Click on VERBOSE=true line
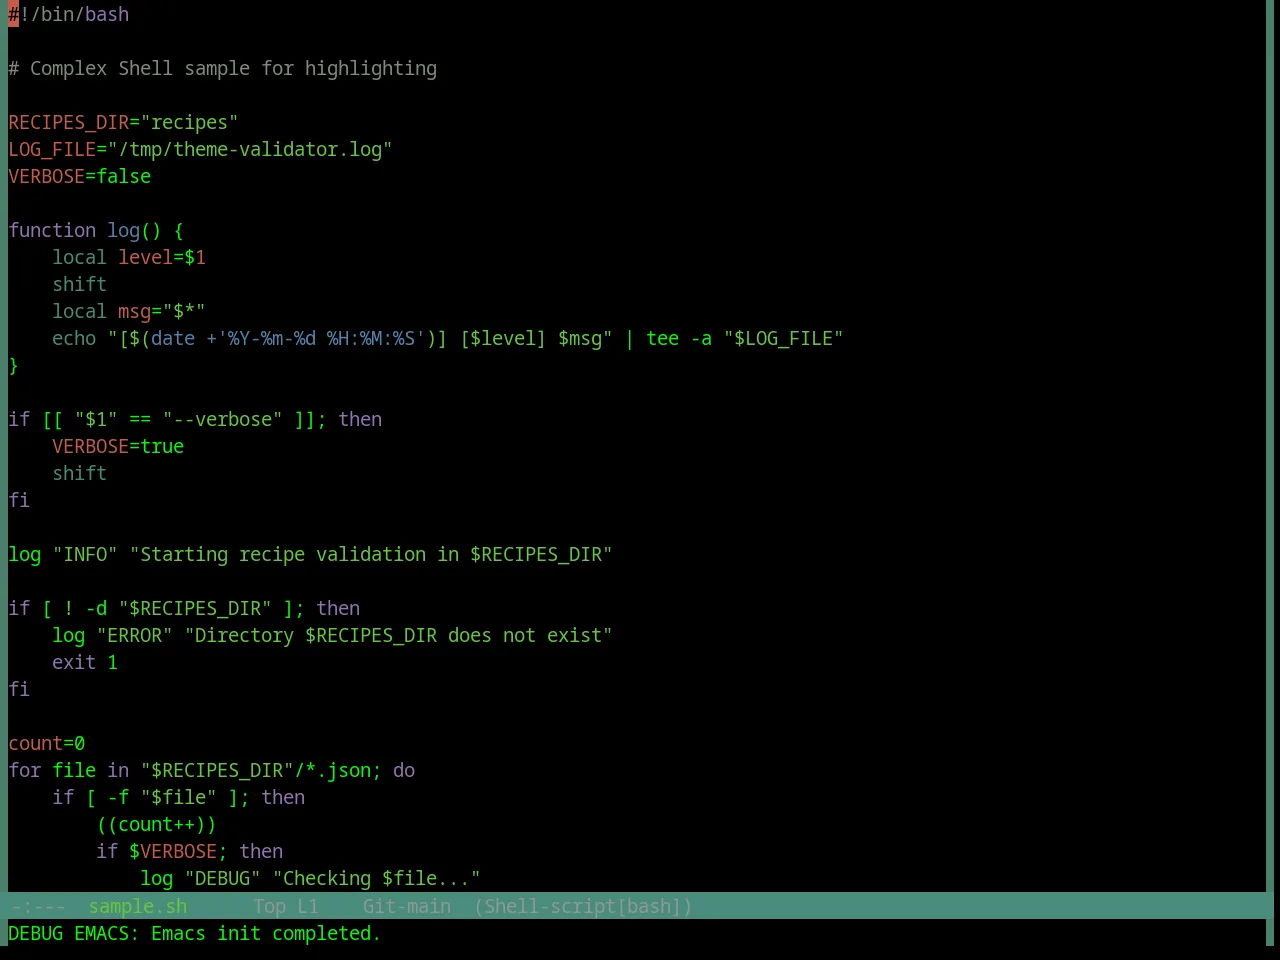The width and height of the screenshot is (1280, 960). [118, 446]
